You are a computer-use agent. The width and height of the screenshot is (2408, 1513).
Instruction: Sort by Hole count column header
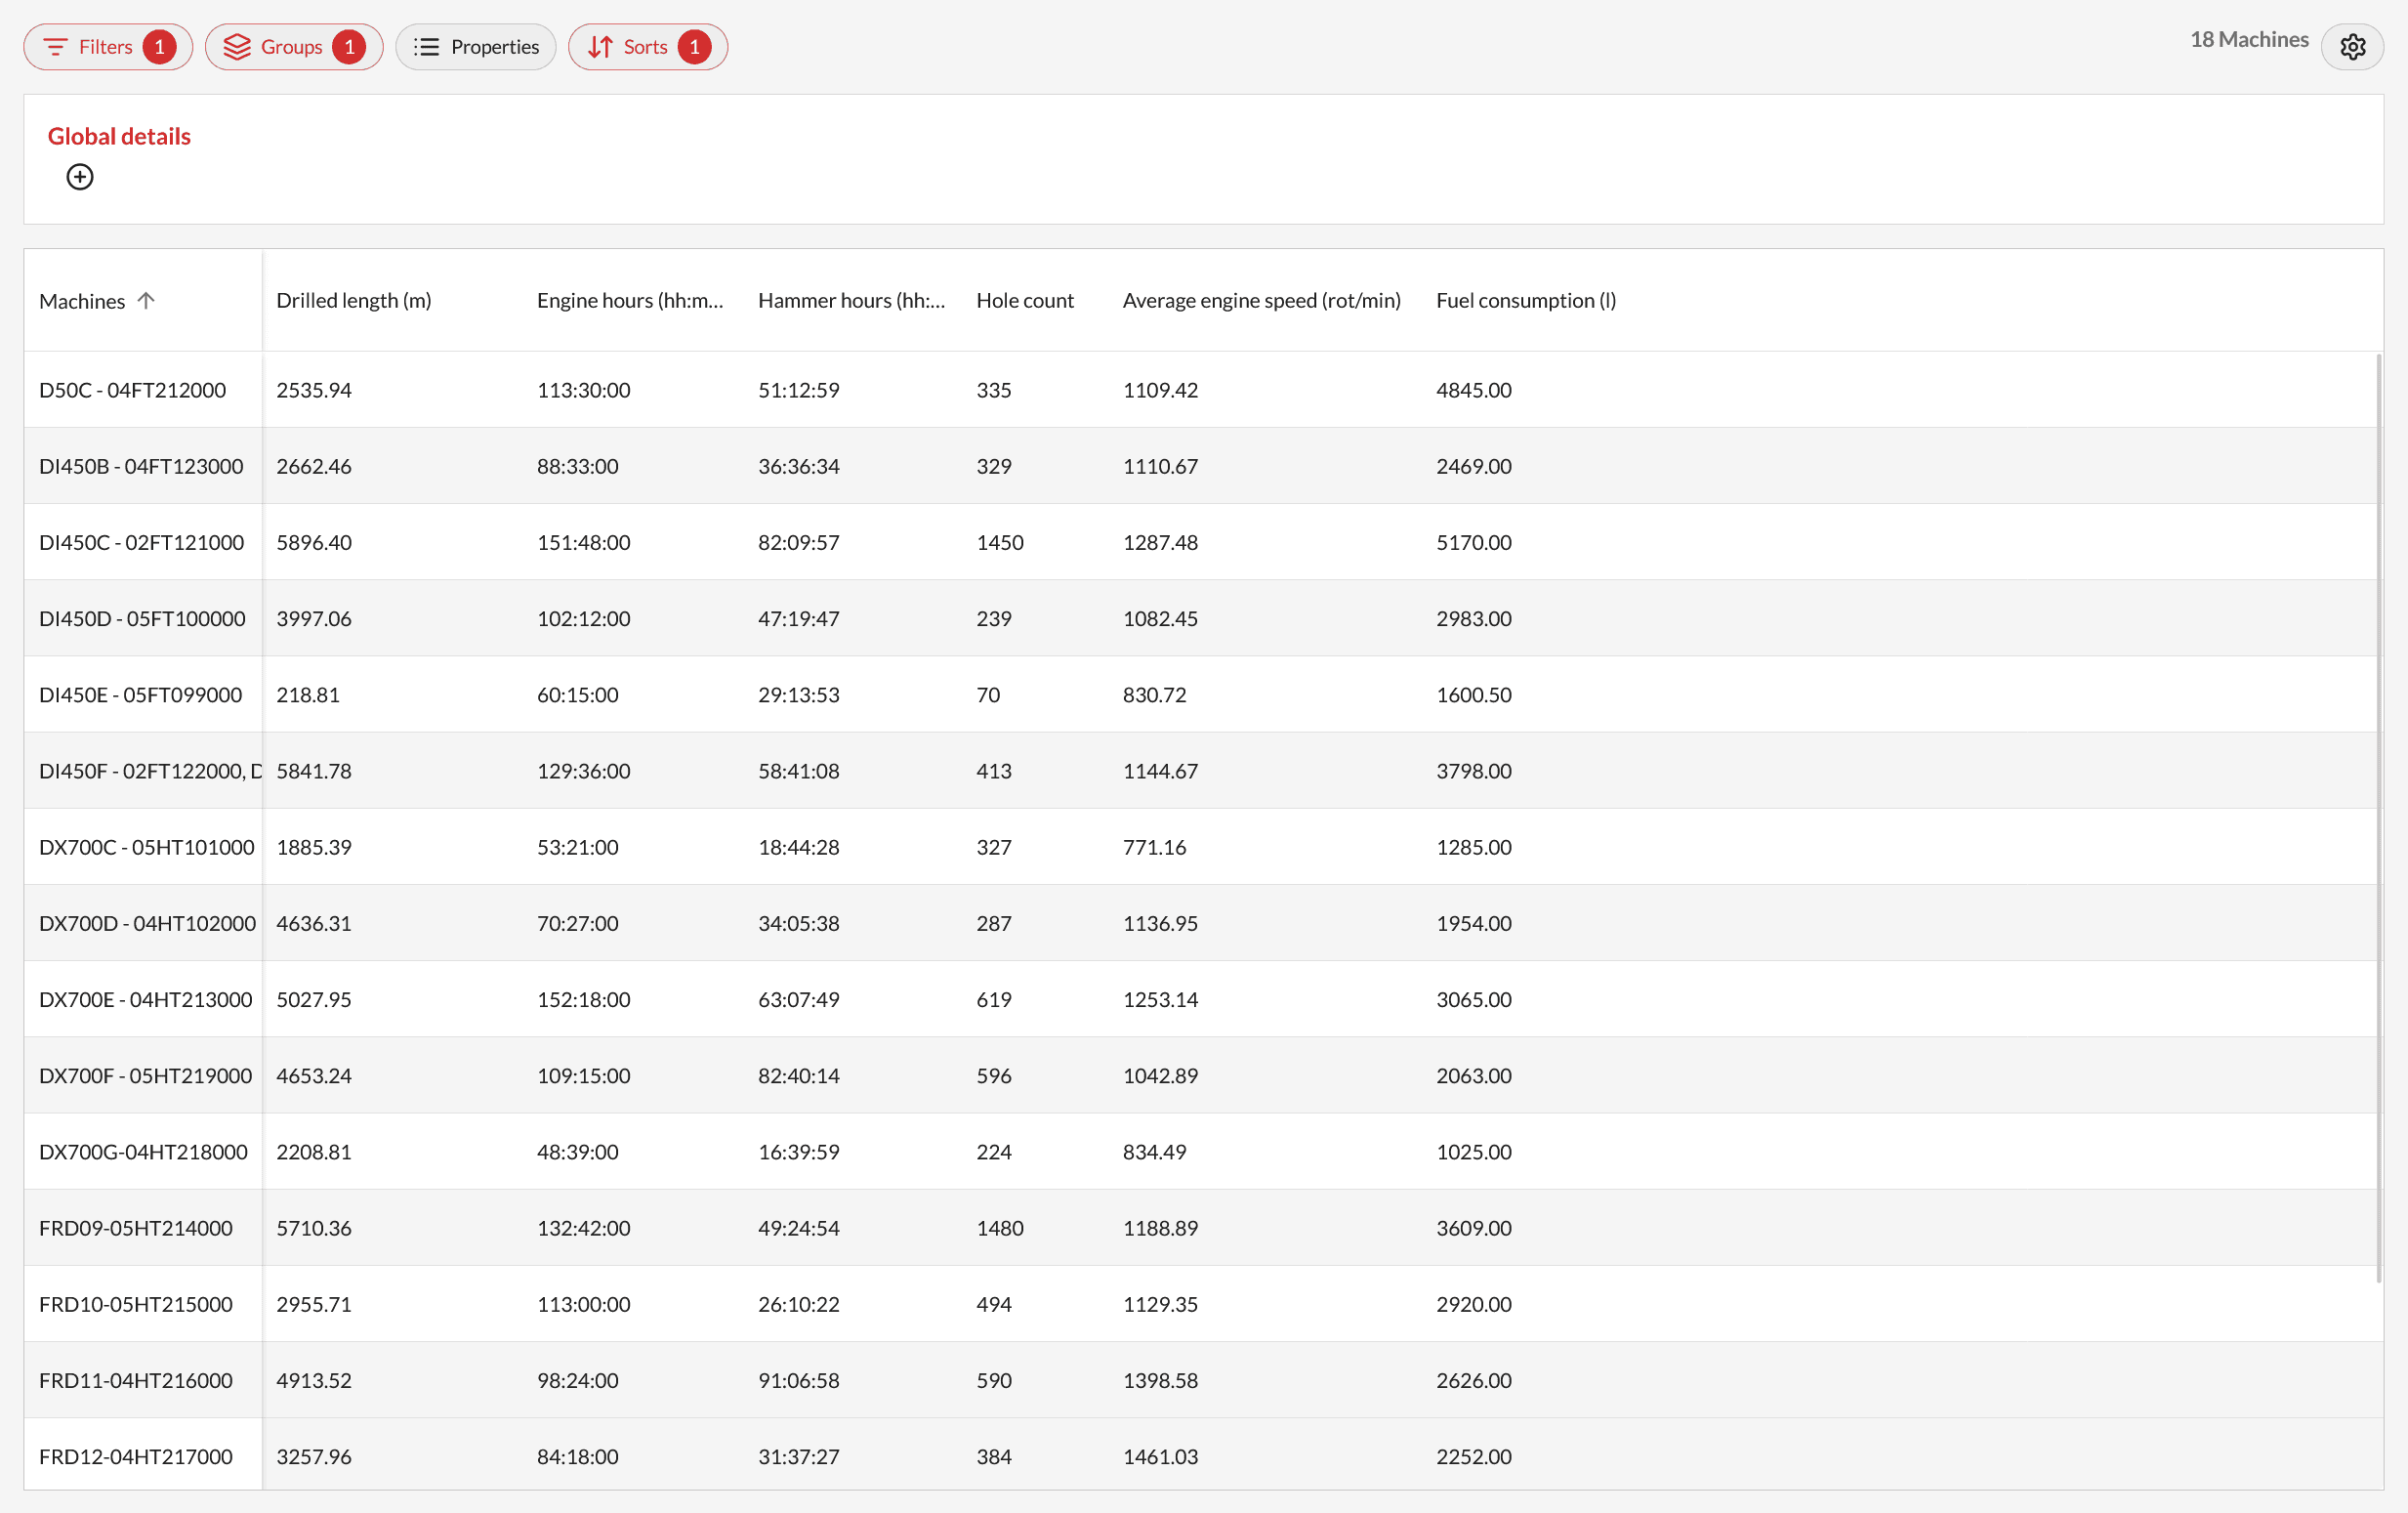1024,300
